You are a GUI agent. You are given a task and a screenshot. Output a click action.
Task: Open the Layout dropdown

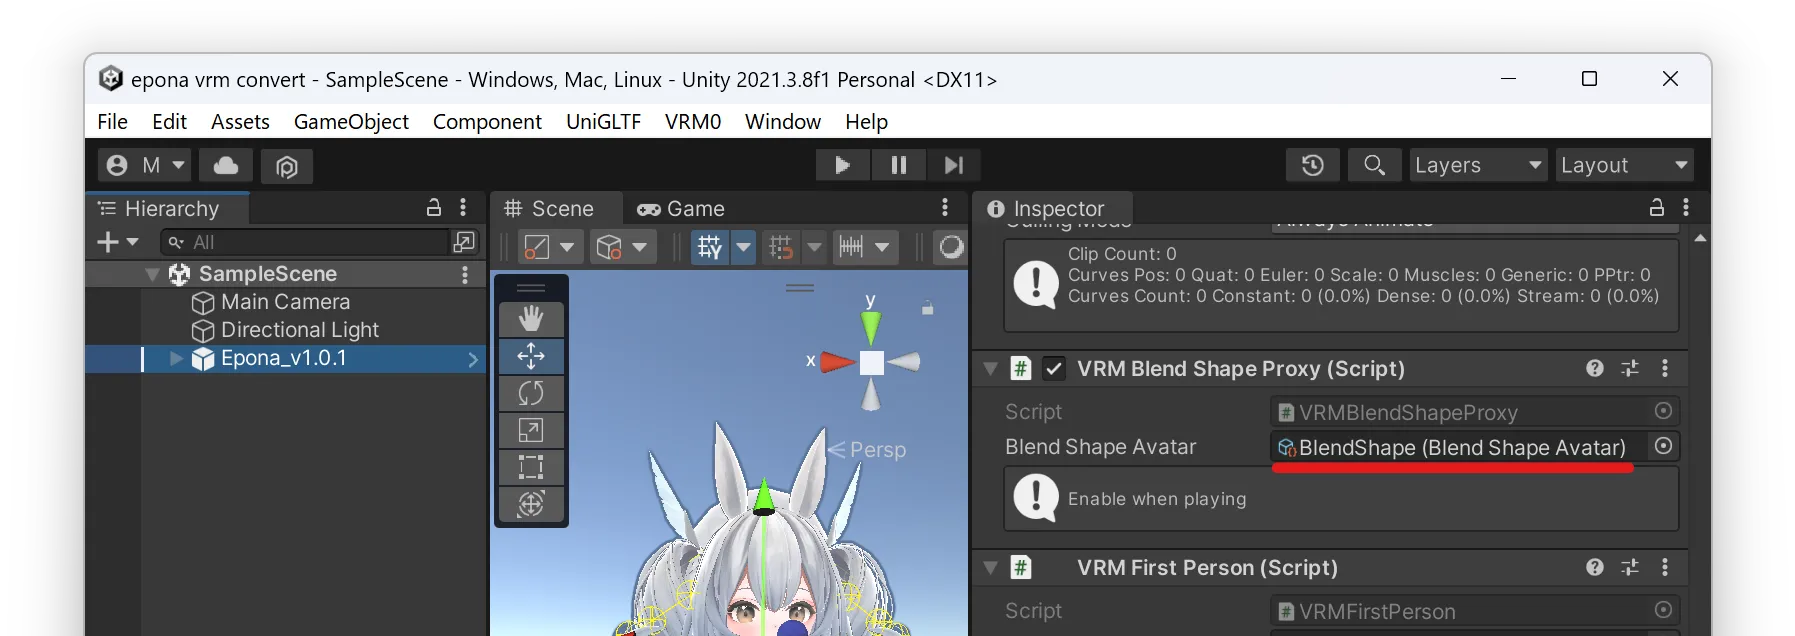click(x=1624, y=165)
